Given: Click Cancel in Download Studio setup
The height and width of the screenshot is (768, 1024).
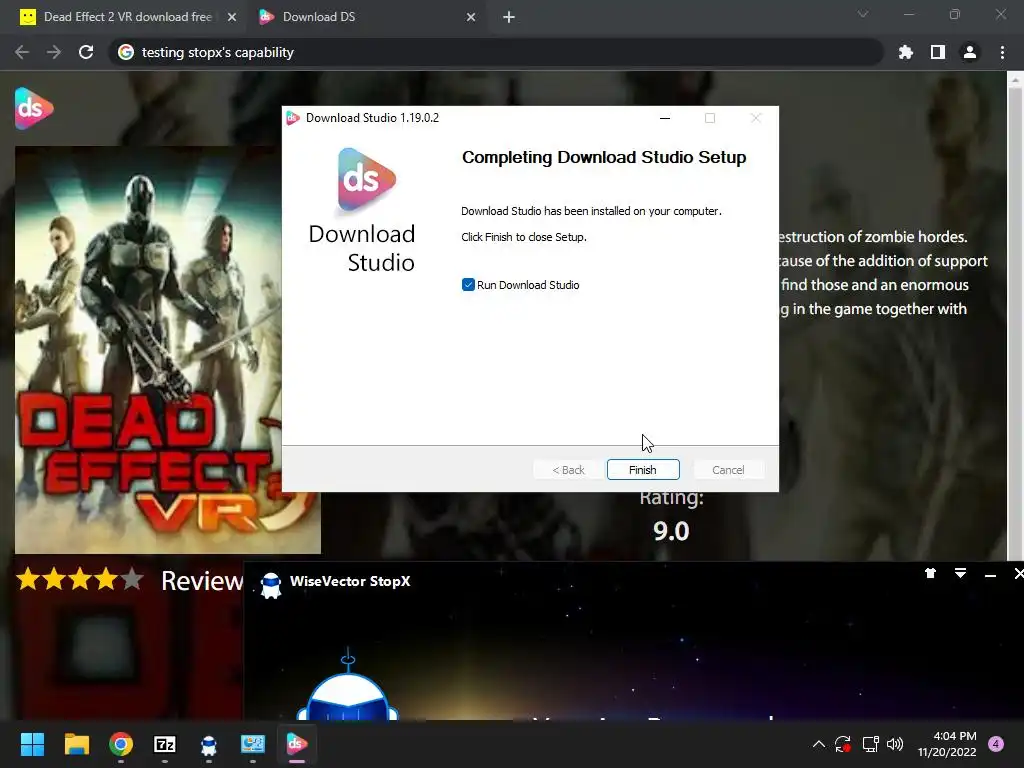Looking at the screenshot, I should [x=728, y=470].
